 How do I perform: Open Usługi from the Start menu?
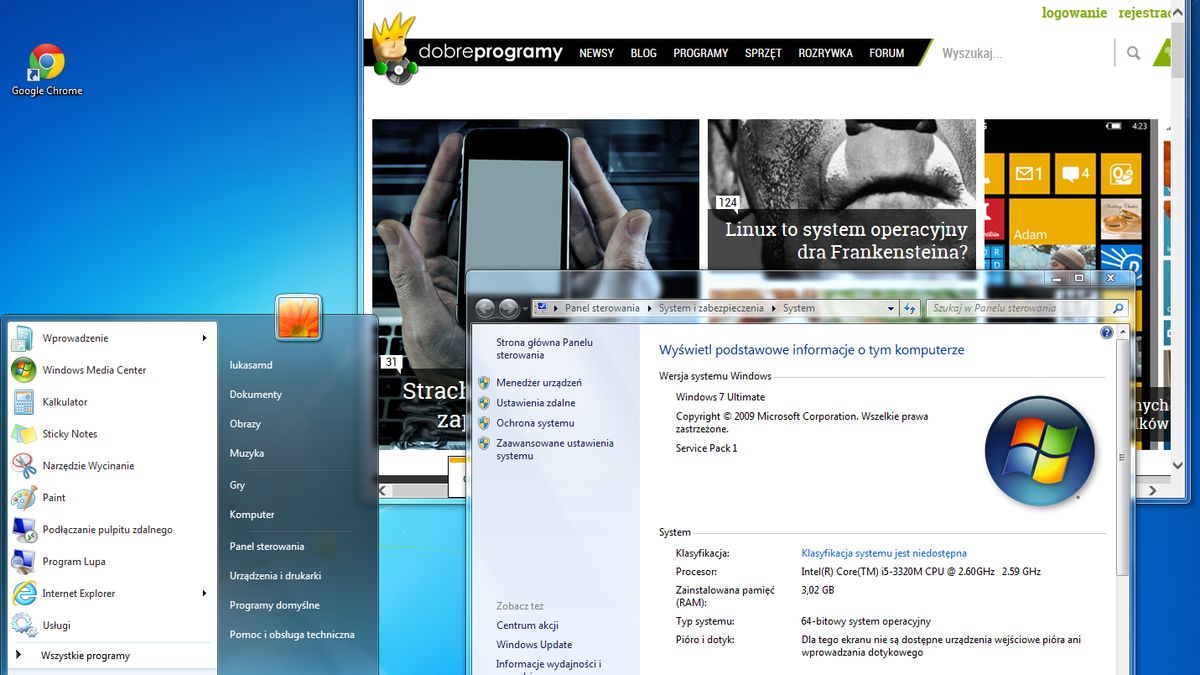coord(56,626)
